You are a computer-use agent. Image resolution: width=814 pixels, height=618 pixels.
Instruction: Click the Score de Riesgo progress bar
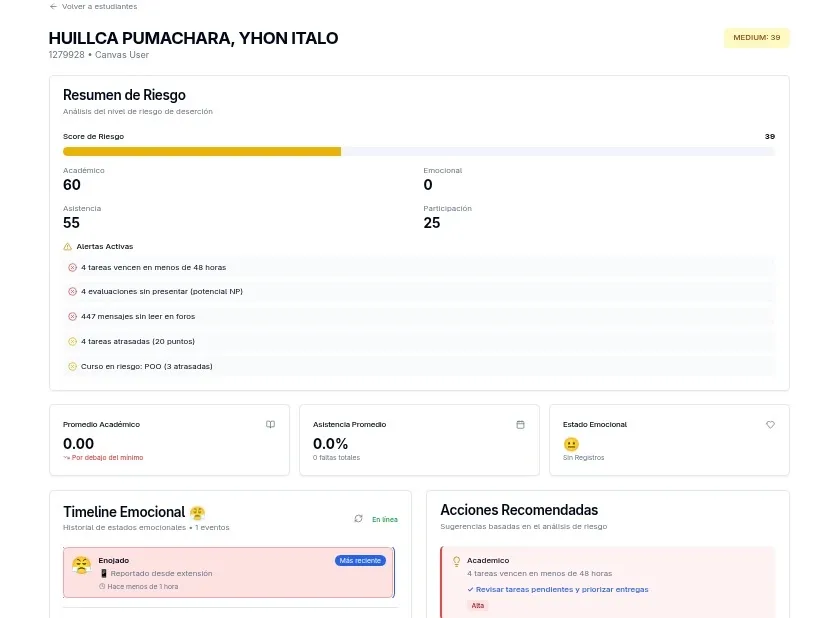pos(418,152)
